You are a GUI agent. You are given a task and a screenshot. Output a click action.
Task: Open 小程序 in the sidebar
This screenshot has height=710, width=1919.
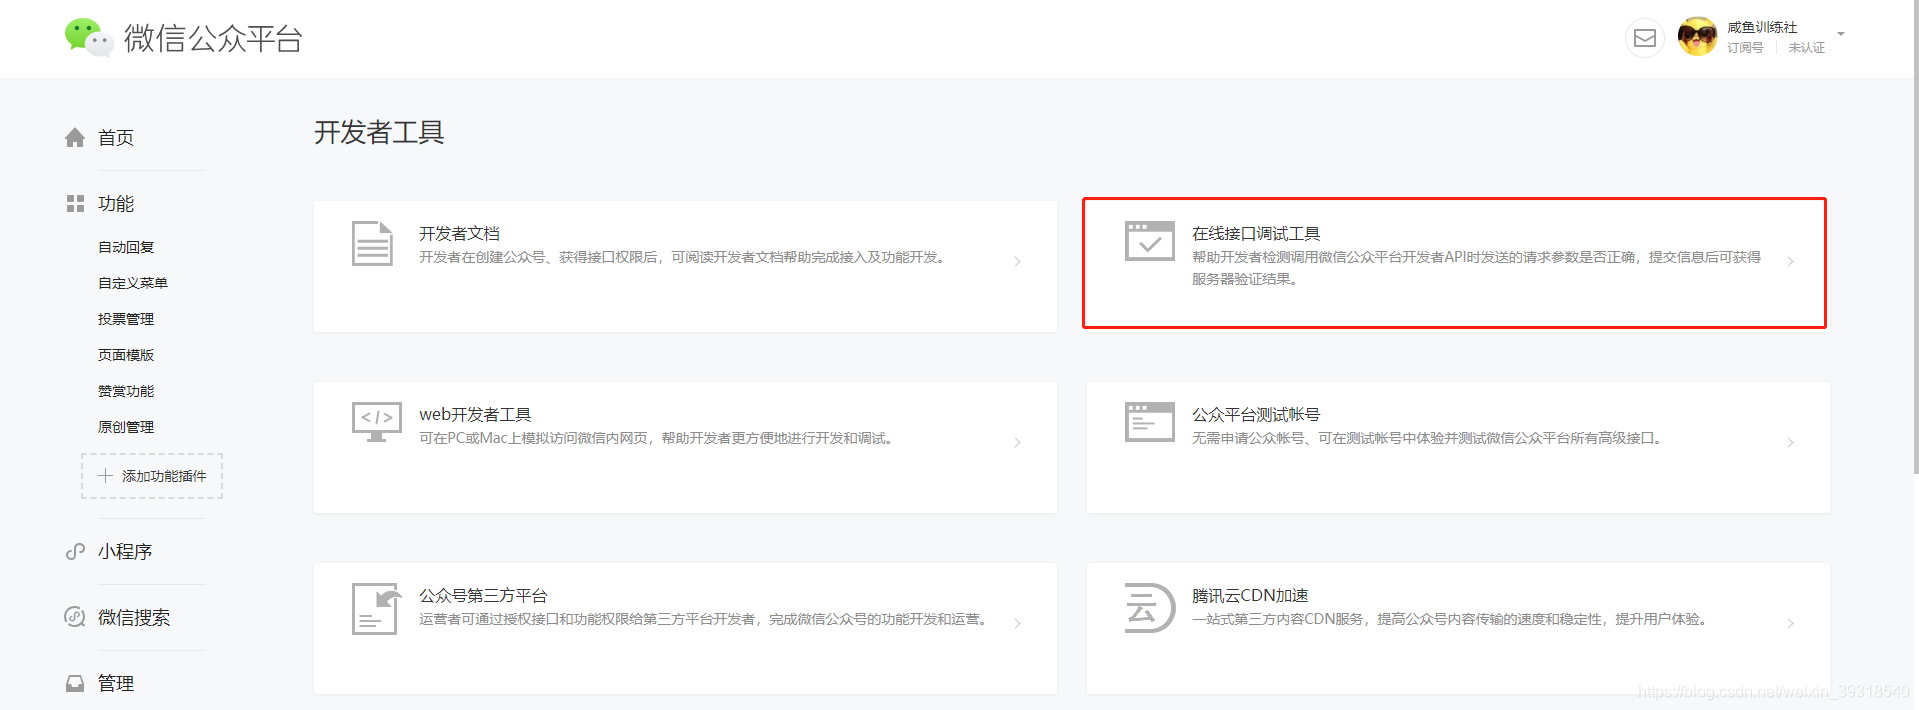(x=125, y=551)
